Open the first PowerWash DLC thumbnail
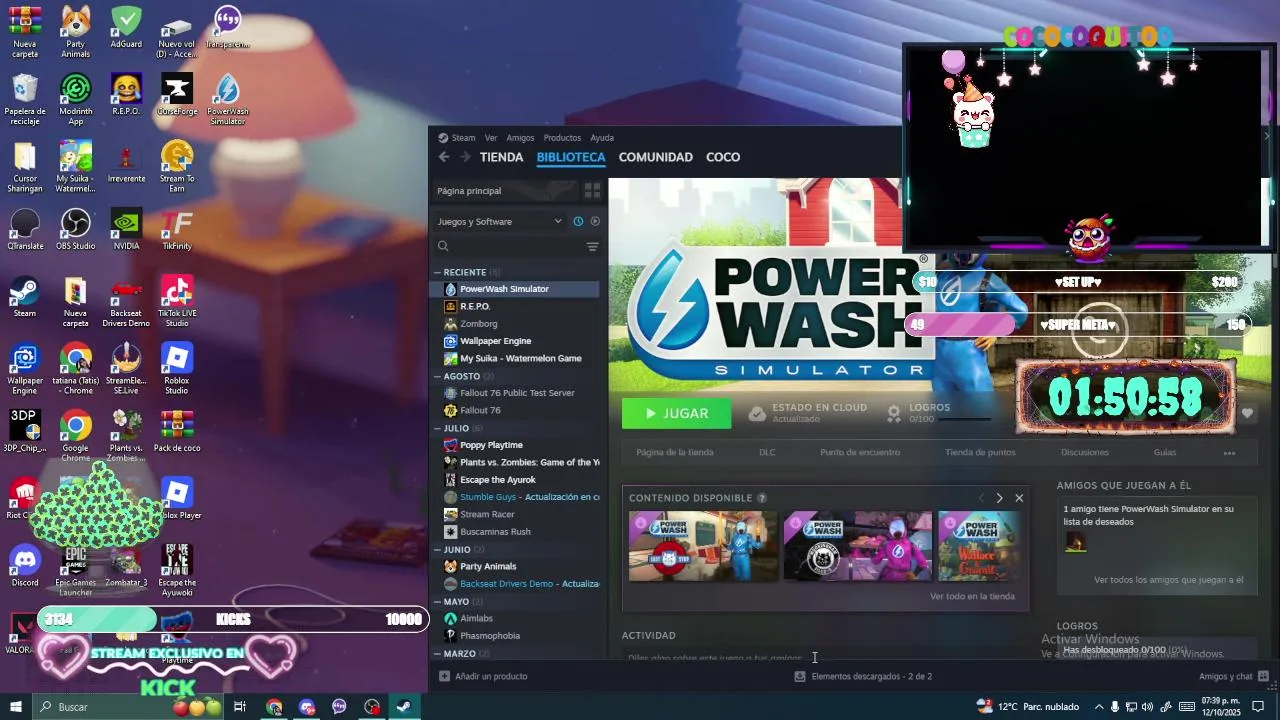The width and height of the screenshot is (1280, 720). click(703, 546)
